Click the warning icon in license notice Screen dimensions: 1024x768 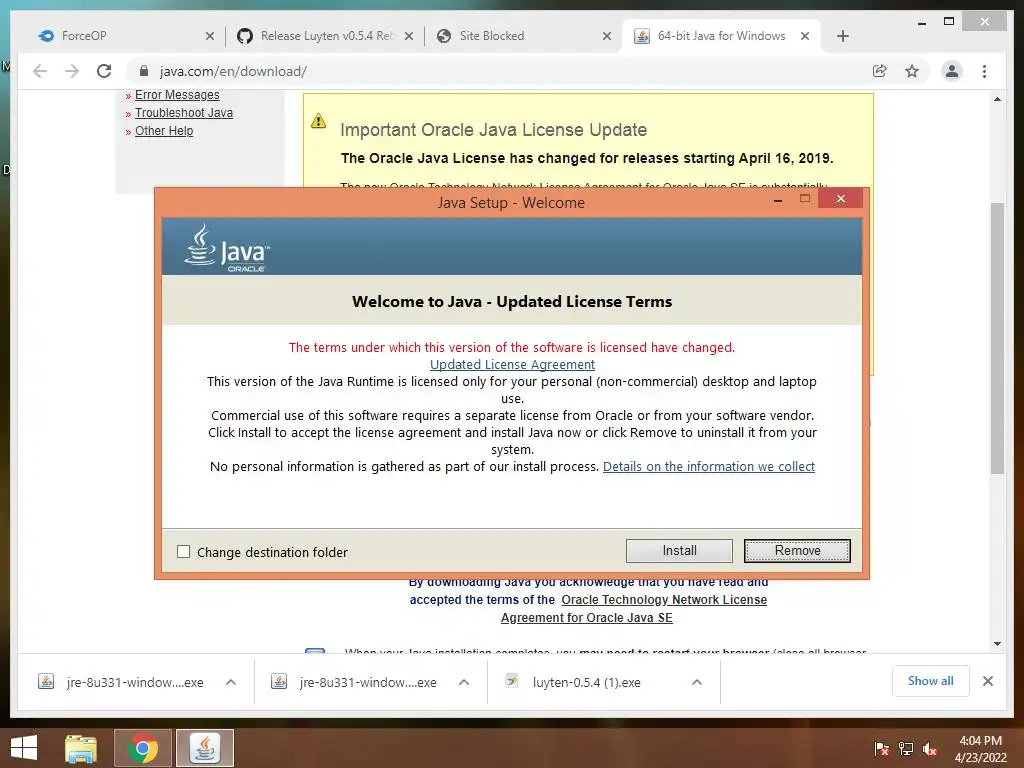(318, 121)
